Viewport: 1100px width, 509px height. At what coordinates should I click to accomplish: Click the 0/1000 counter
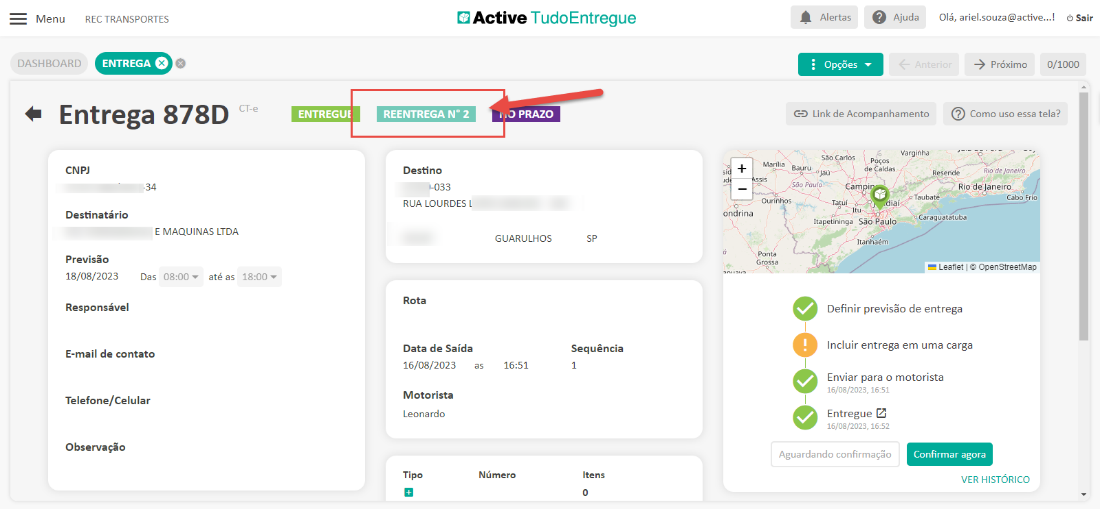tap(1062, 65)
